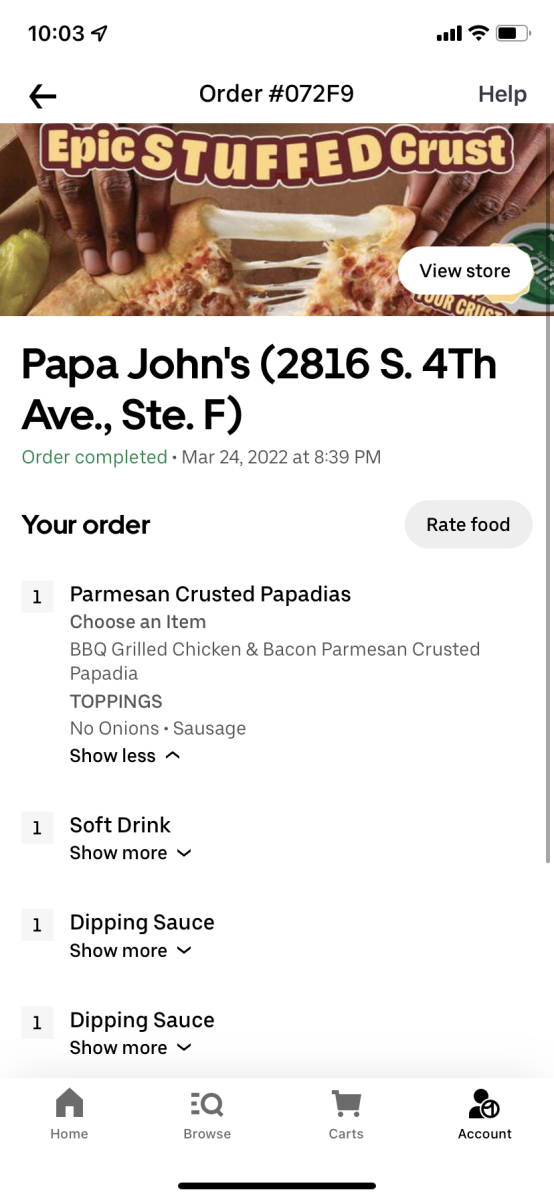Tap the Parmesan Crusted Papadias quantity box
The image size is (554, 1200).
coord(37,597)
